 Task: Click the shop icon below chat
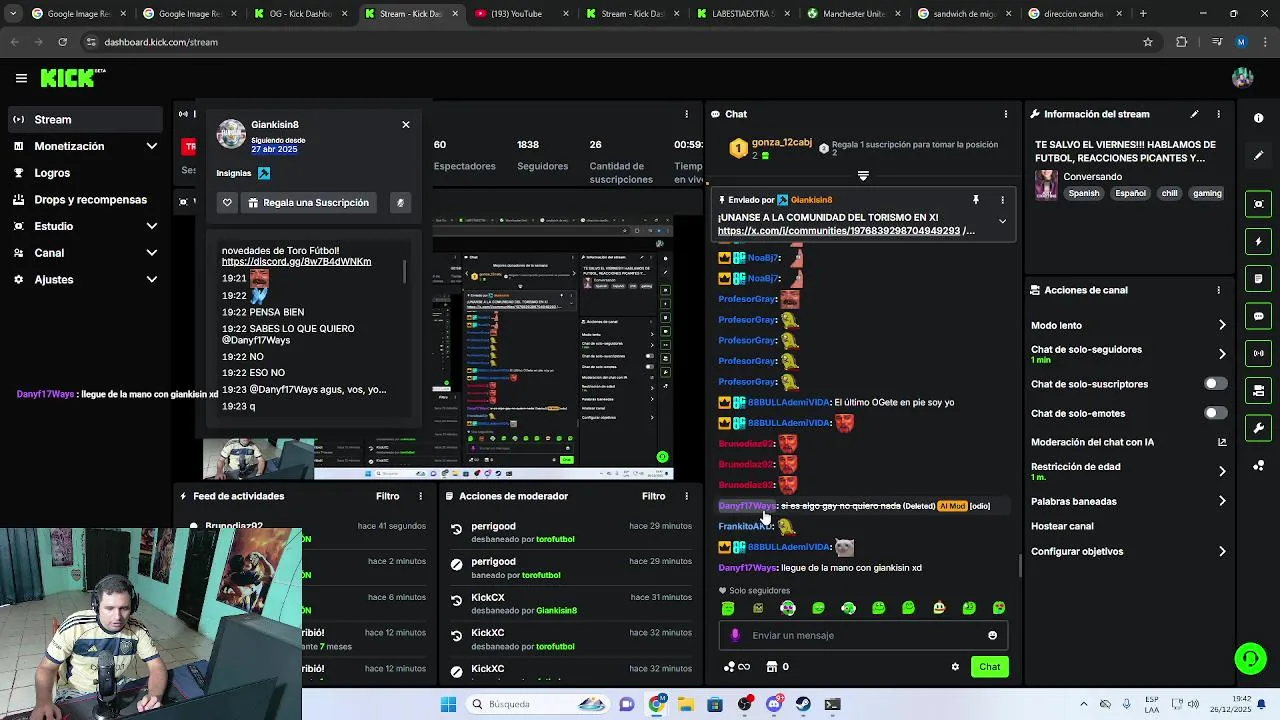click(771, 667)
